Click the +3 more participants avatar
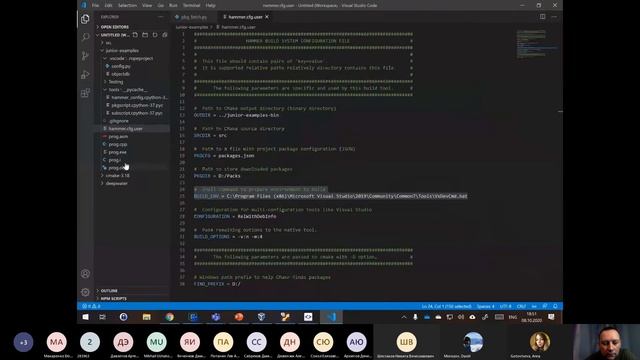 pyautogui.click(x=23, y=342)
